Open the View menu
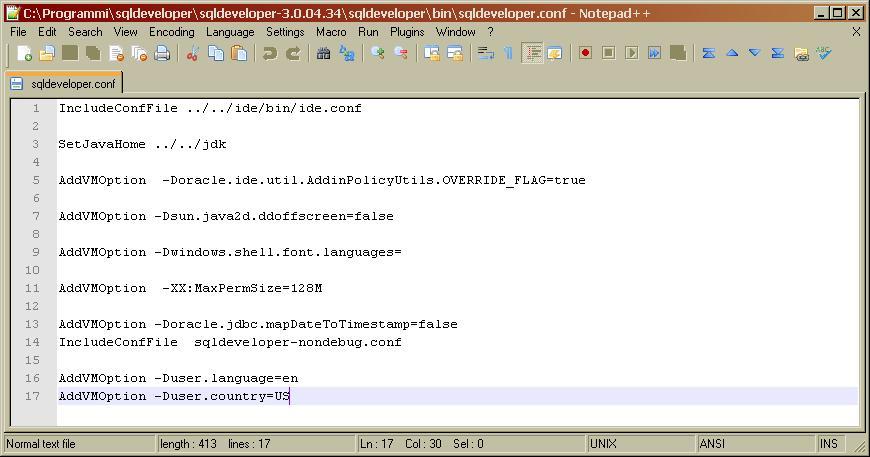Viewport: 870px width, 457px height. [125, 32]
